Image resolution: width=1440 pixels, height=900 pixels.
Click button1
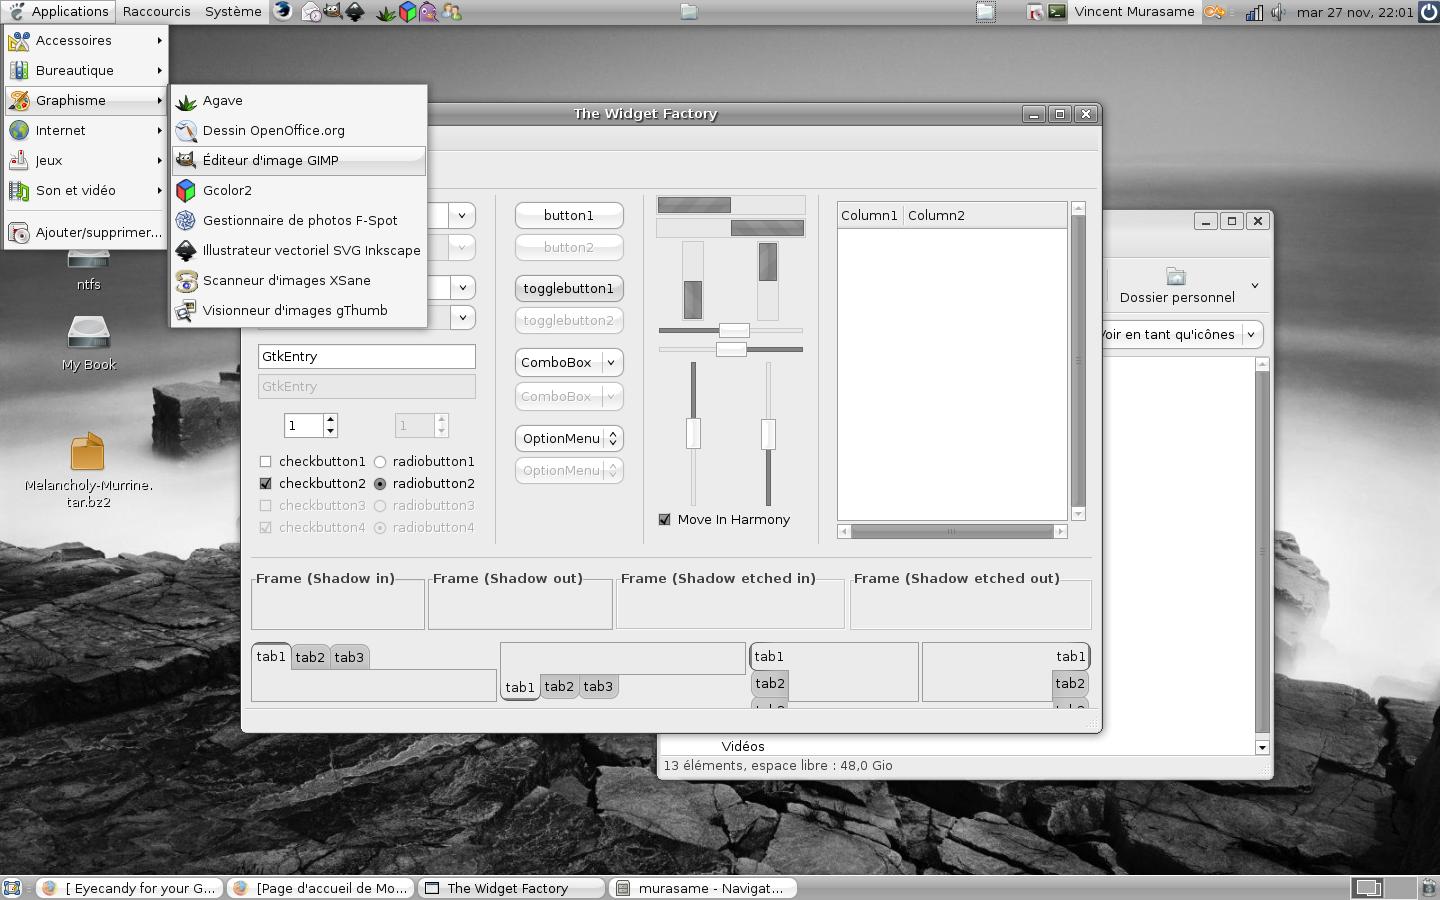pyautogui.click(x=569, y=216)
